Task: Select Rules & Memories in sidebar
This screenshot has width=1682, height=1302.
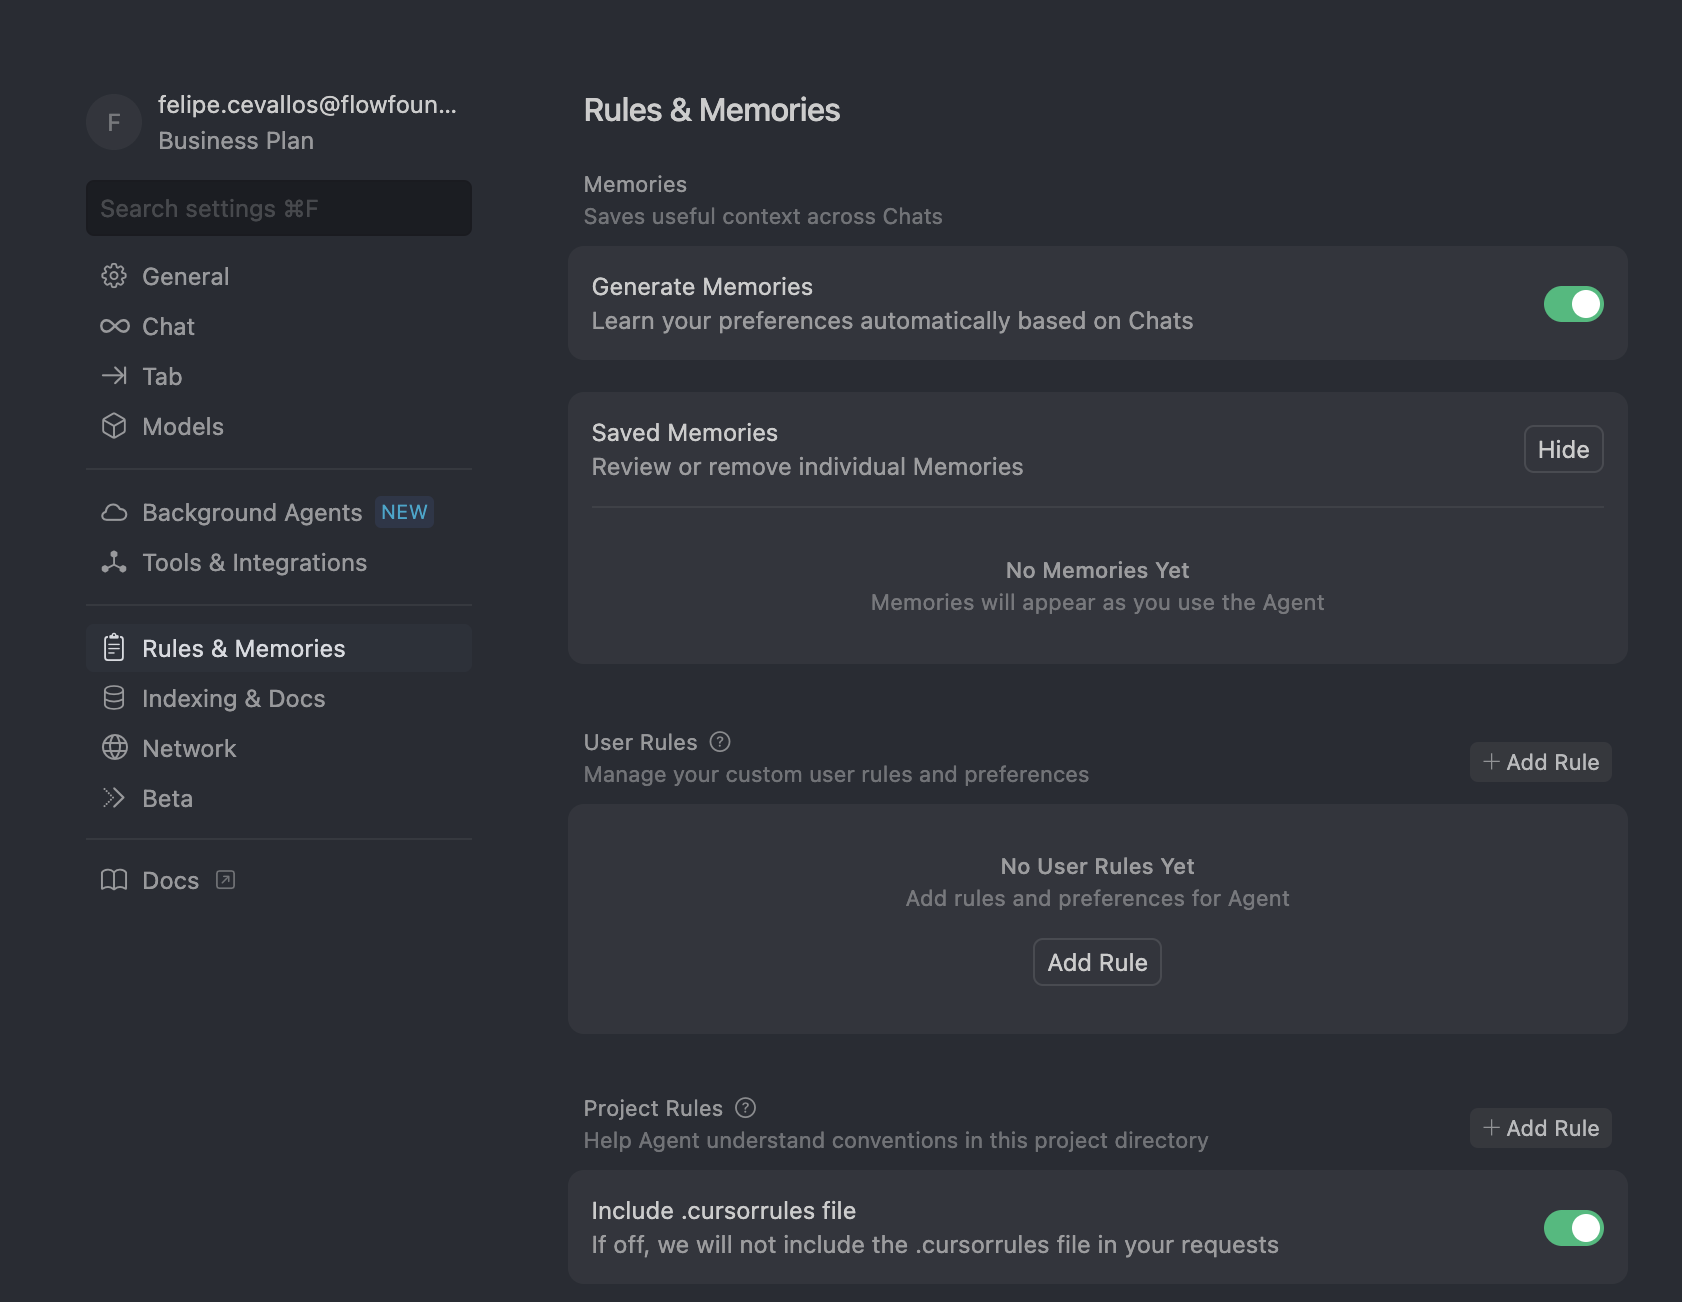Action: click(243, 648)
